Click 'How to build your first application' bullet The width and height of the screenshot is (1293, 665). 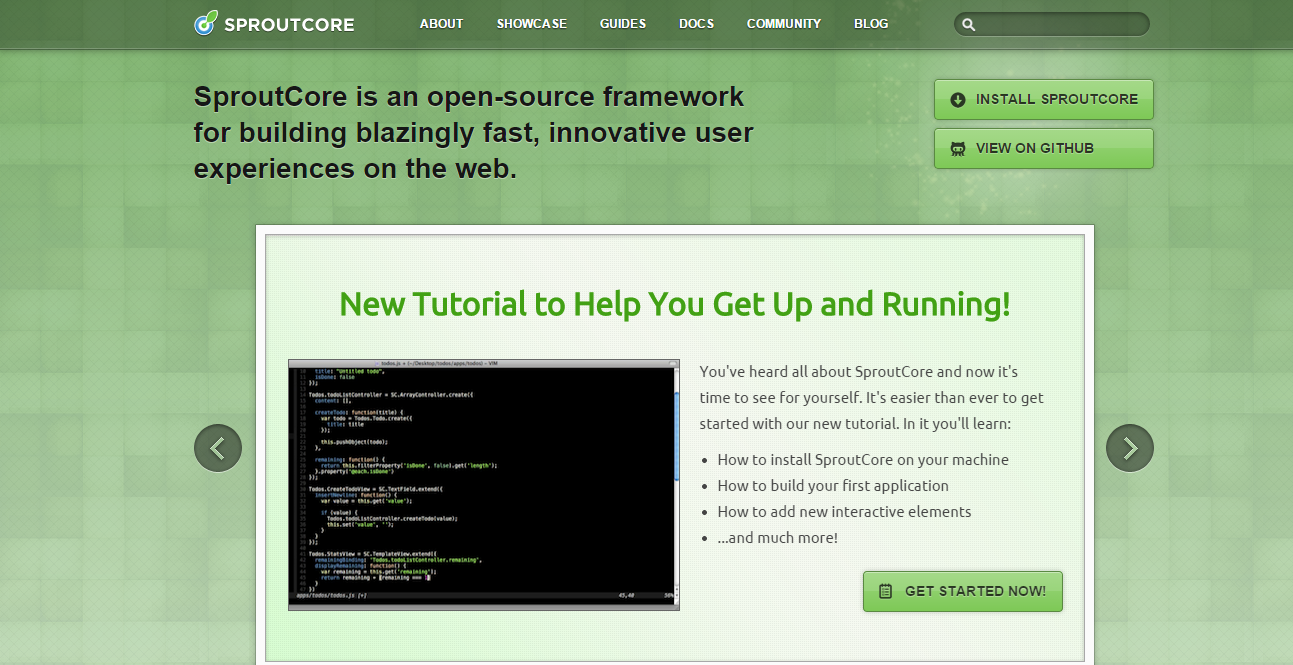click(833, 486)
